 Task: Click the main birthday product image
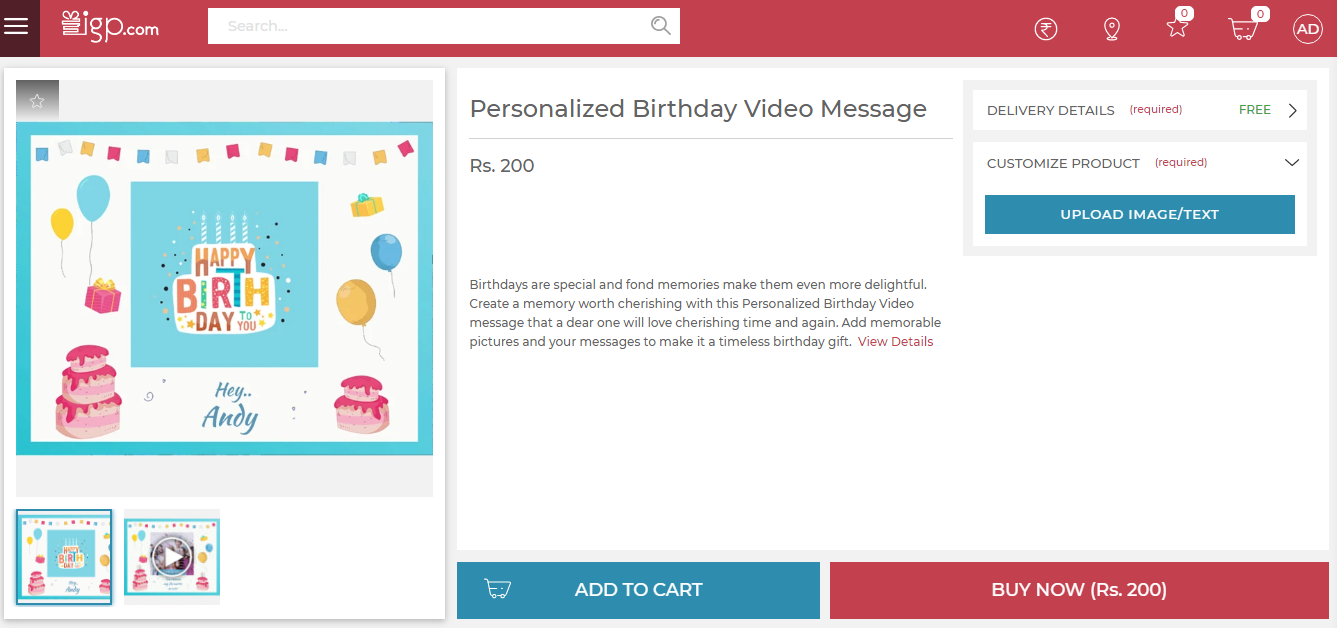click(x=224, y=288)
